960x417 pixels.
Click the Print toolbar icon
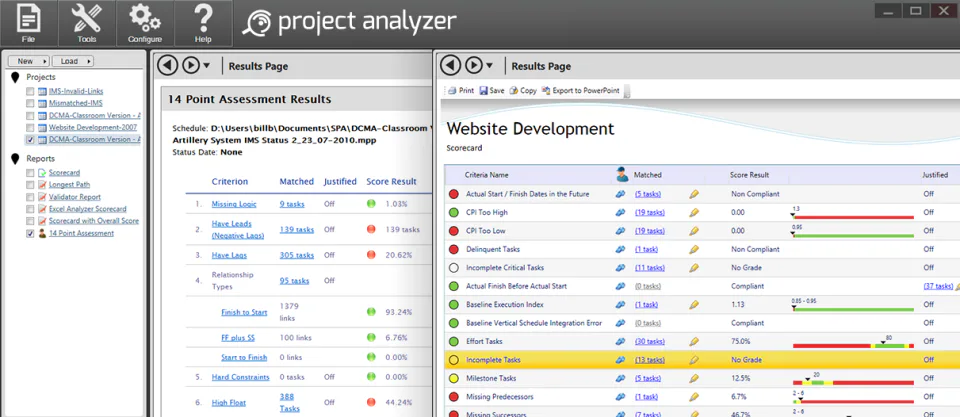click(x=452, y=91)
